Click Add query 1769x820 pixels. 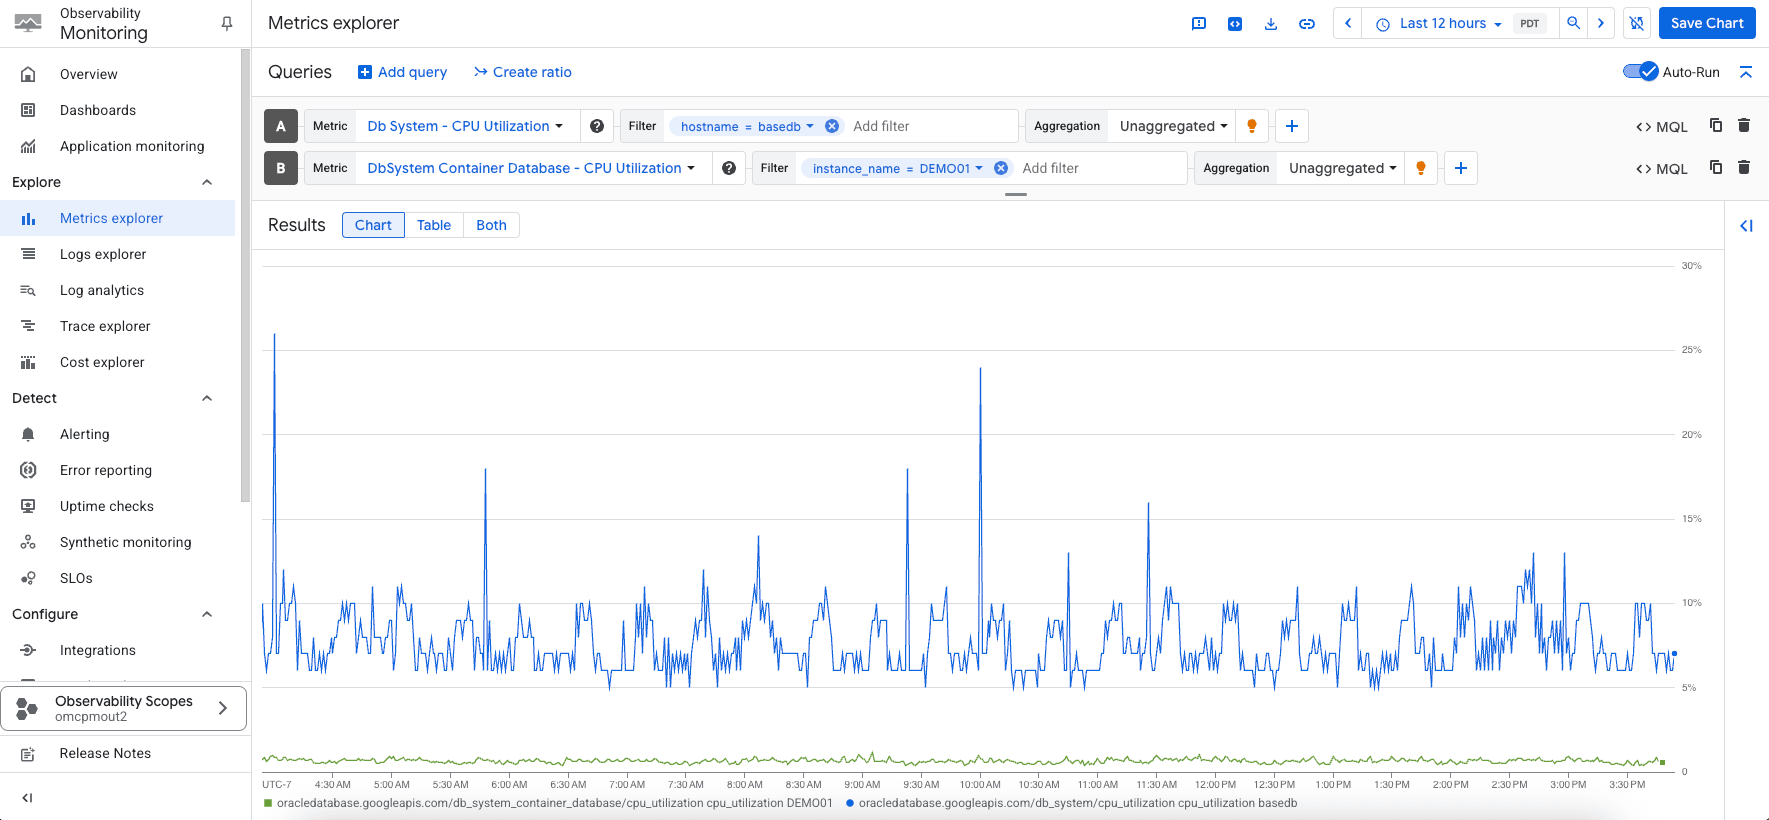[403, 72]
